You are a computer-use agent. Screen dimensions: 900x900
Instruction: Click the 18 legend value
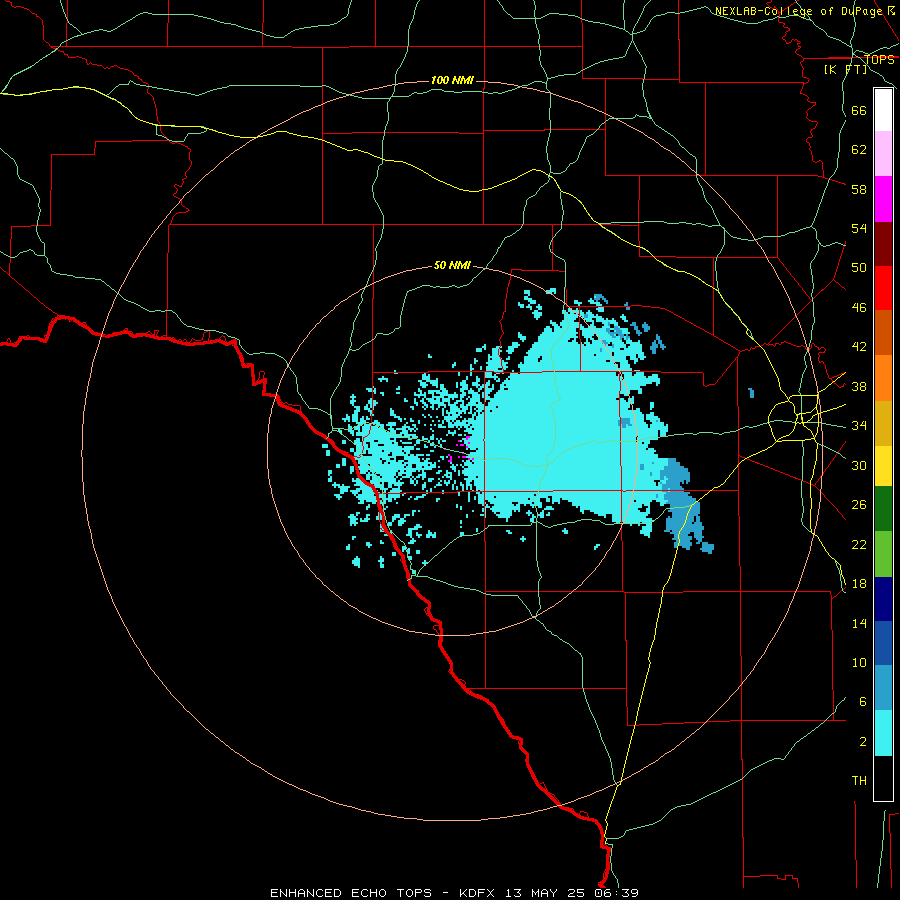coord(859,584)
